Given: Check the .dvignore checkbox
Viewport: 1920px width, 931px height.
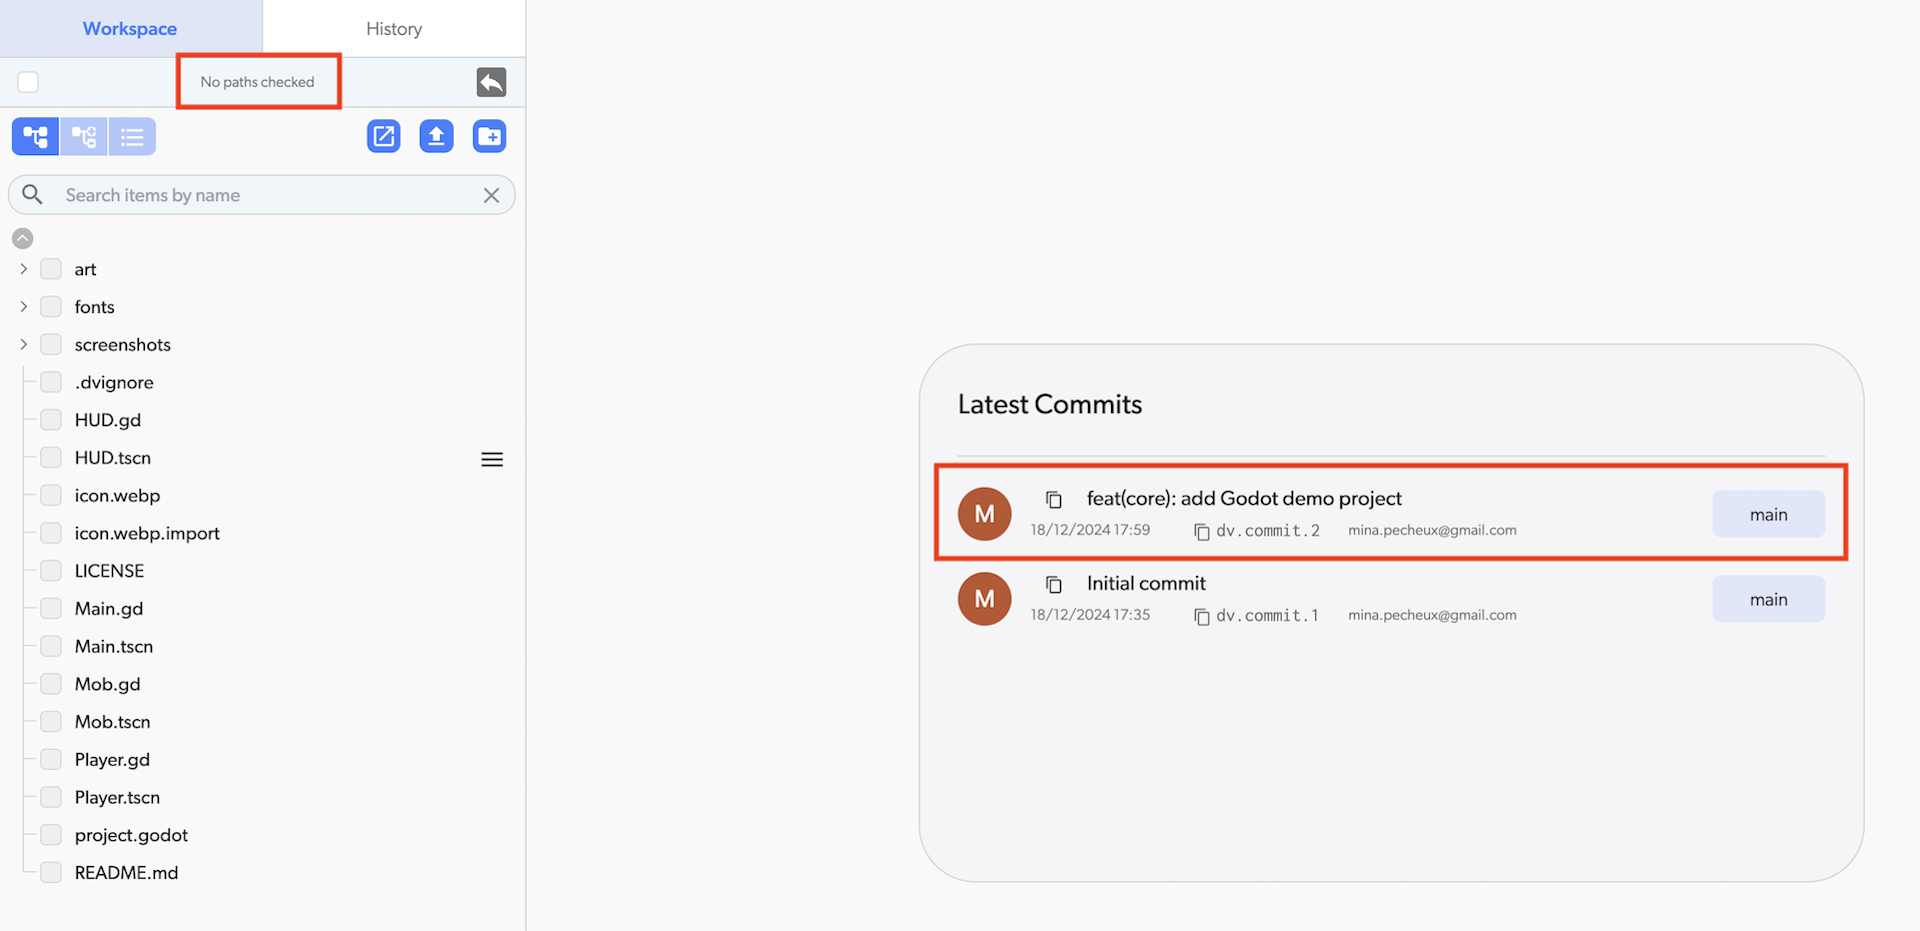Looking at the screenshot, I should [x=51, y=382].
